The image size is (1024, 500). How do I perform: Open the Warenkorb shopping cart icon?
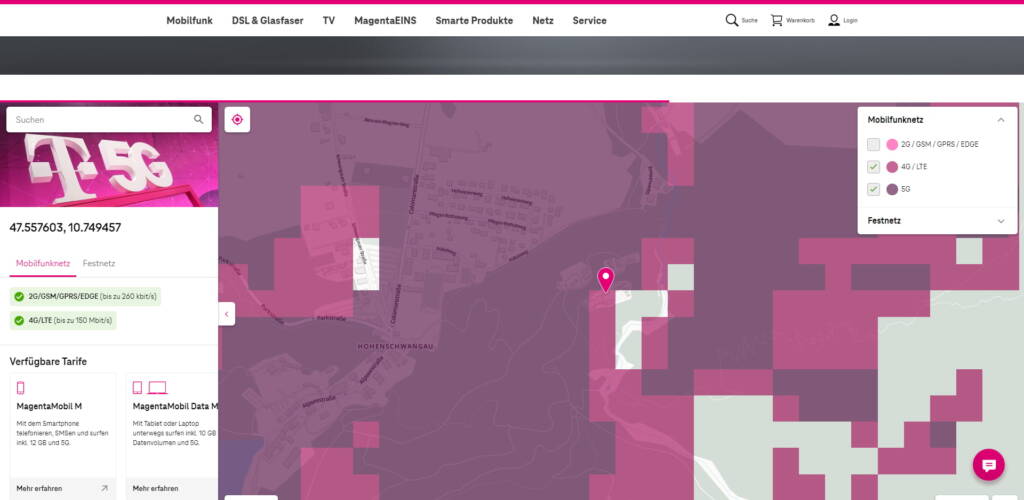[x=776, y=20]
